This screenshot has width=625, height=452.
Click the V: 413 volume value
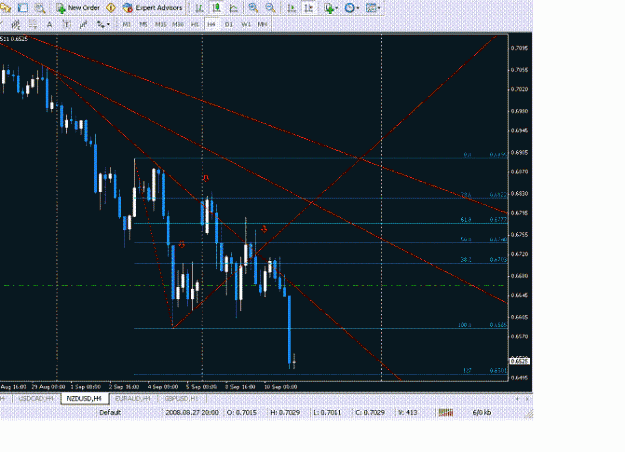(x=408, y=413)
